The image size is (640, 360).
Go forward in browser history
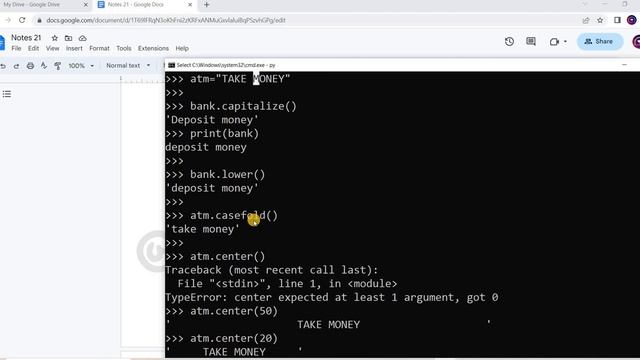point(8,20)
